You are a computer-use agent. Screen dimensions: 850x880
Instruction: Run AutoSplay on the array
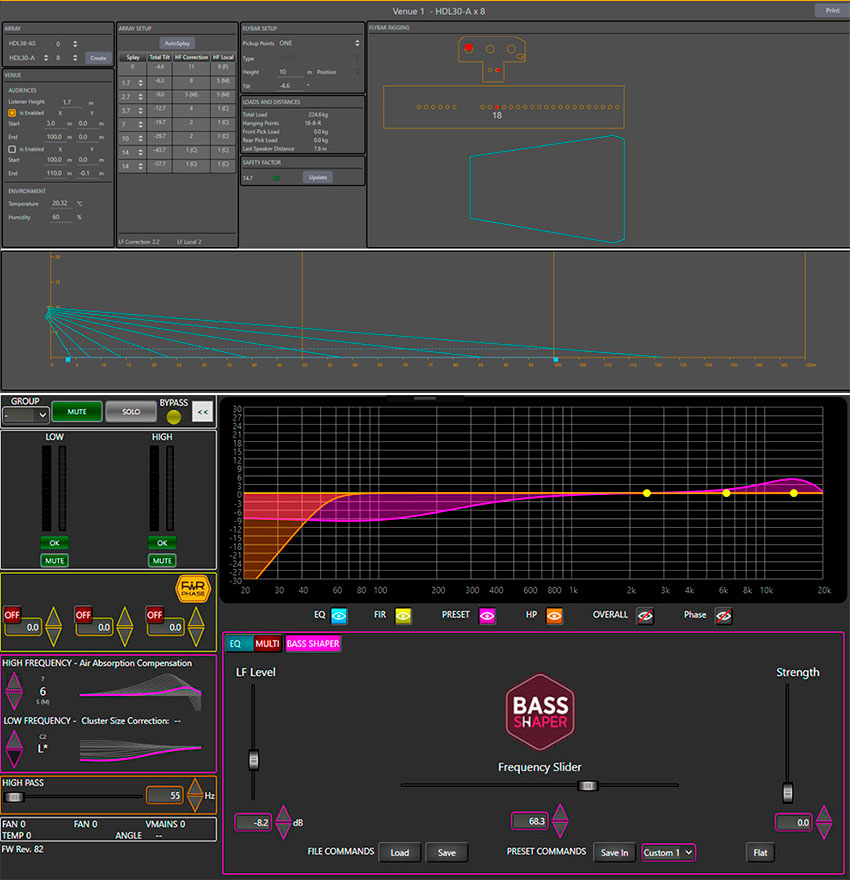[177, 43]
